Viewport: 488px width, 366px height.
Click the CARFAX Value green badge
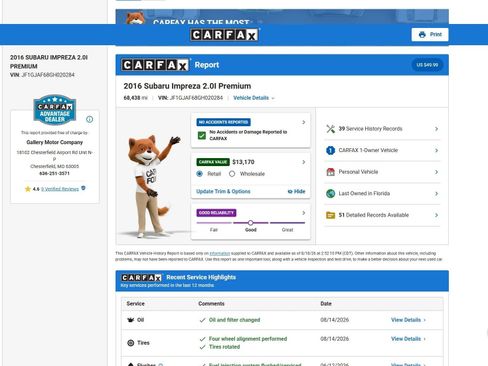coord(213,162)
